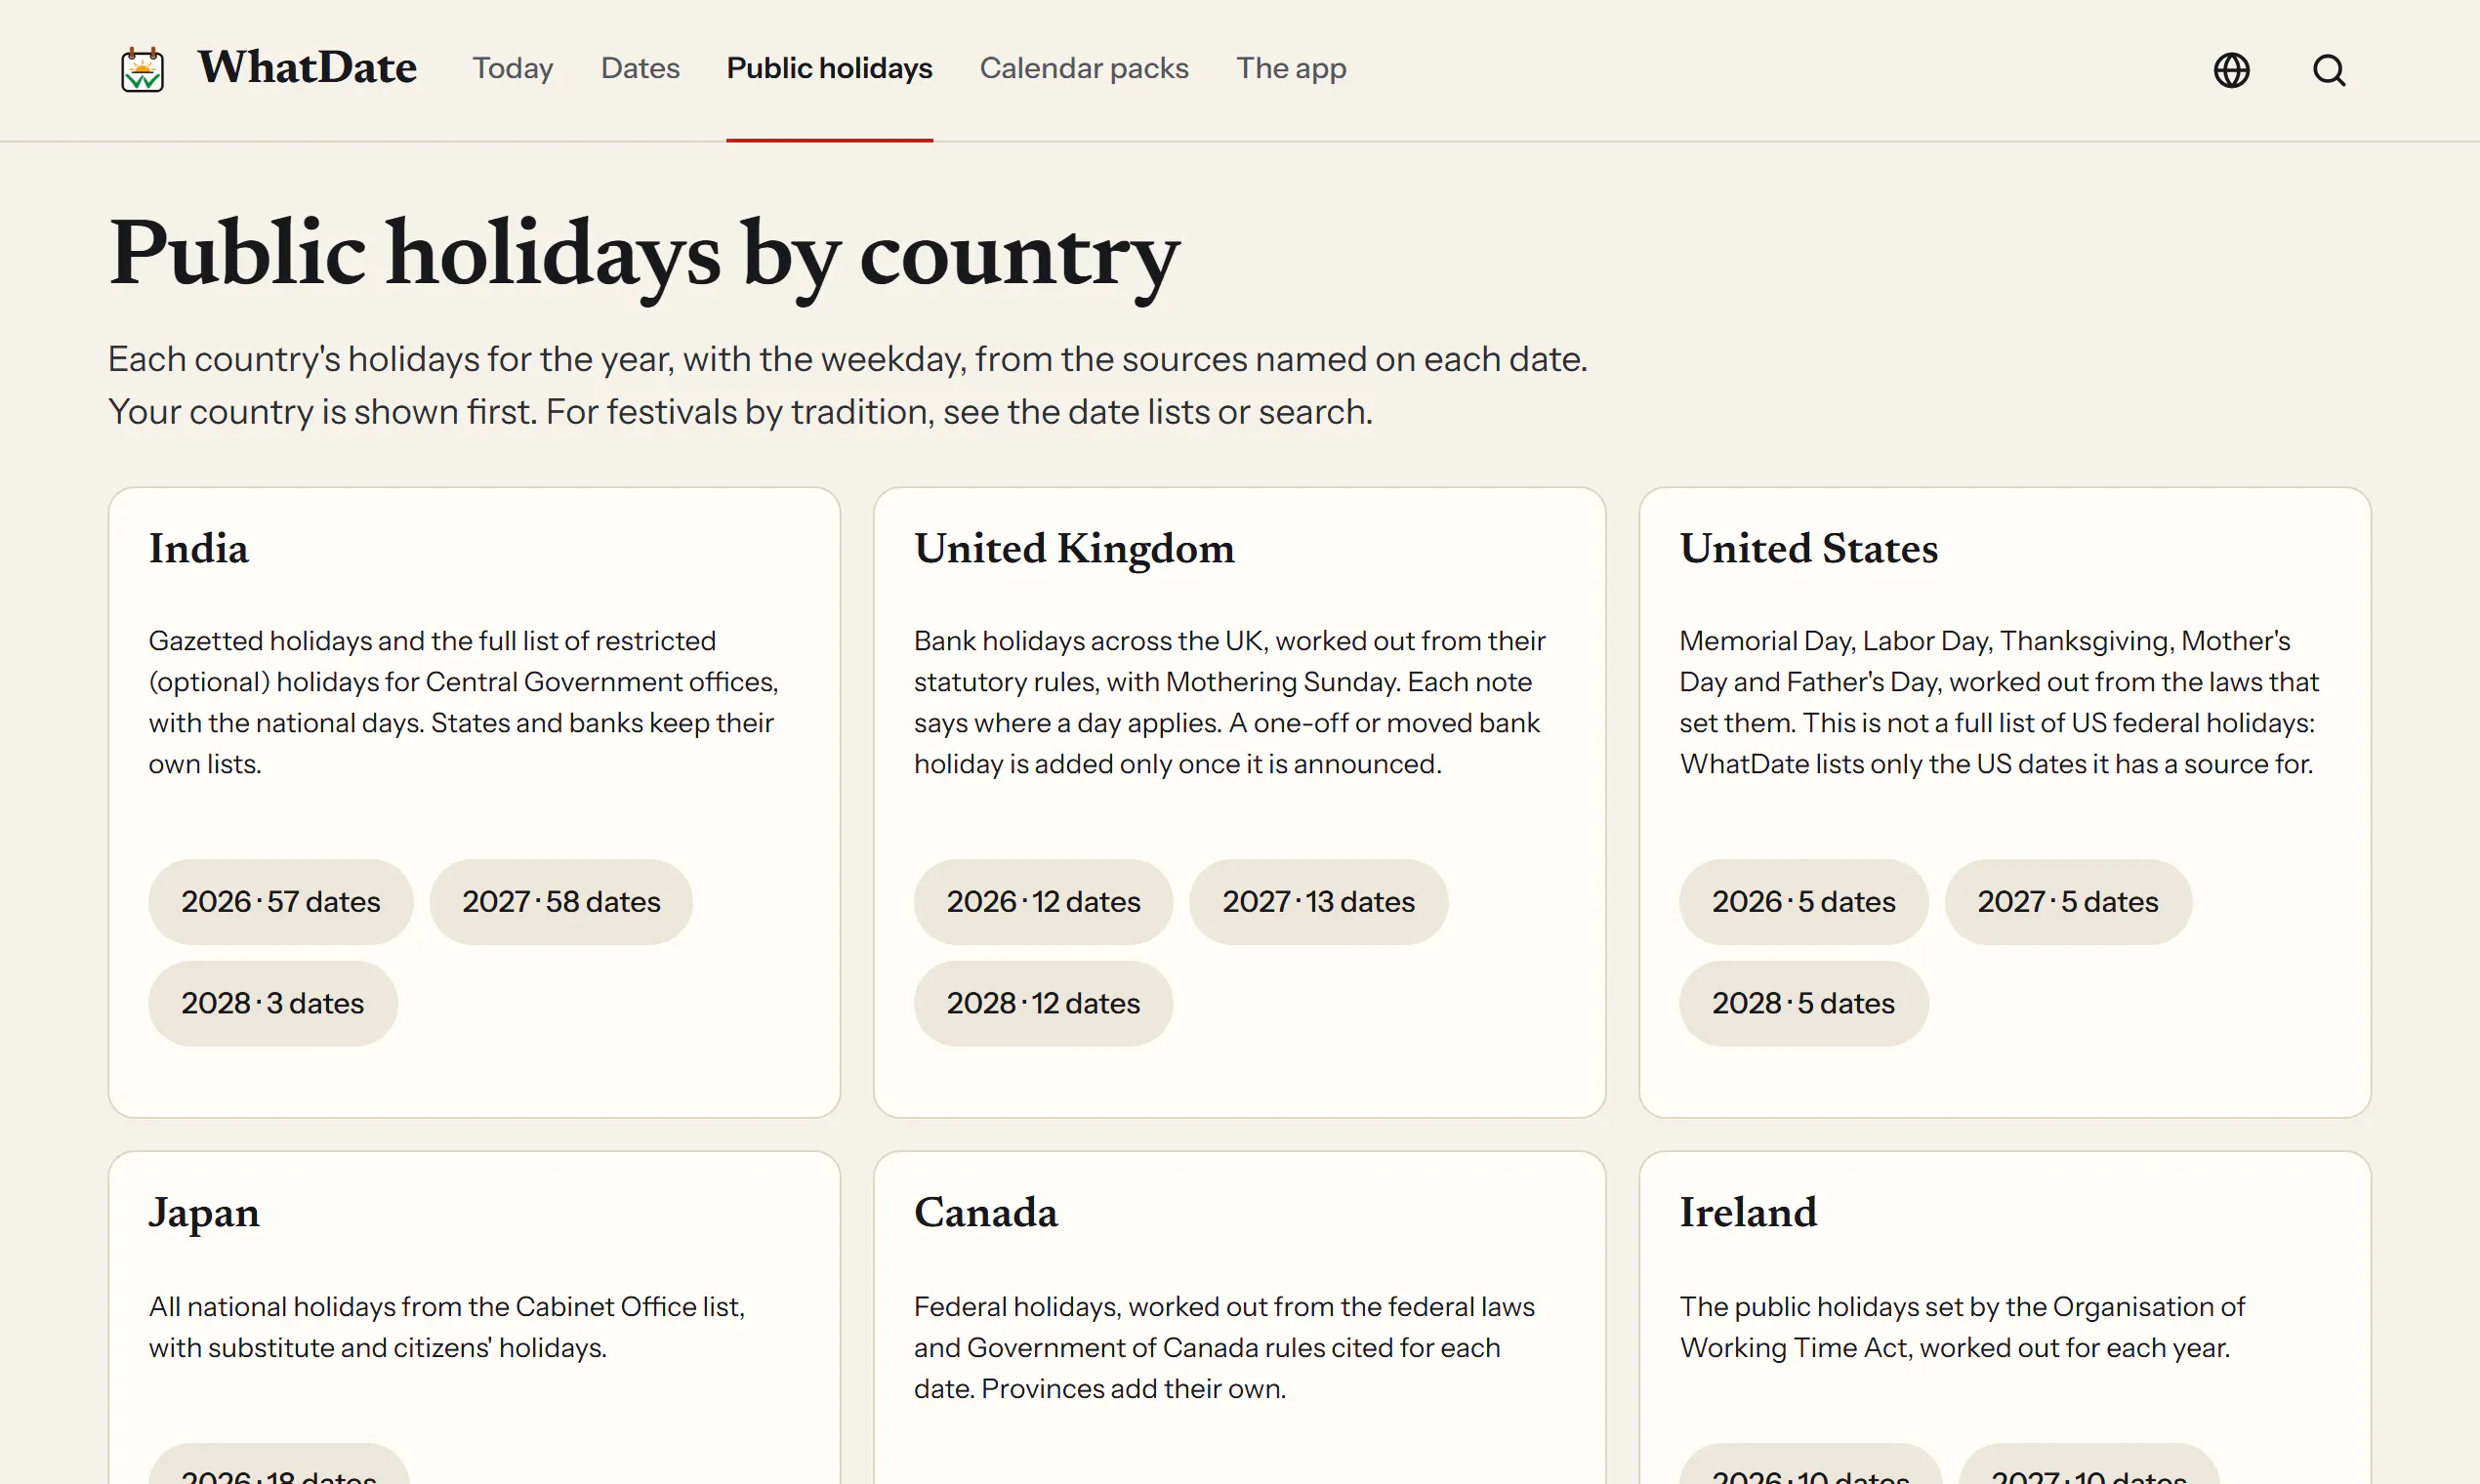Image resolution: width=2480 pixels, height=1484 pixels.
Task: Click the Ireland card heading
Action: click(x=1748, y=1212)
